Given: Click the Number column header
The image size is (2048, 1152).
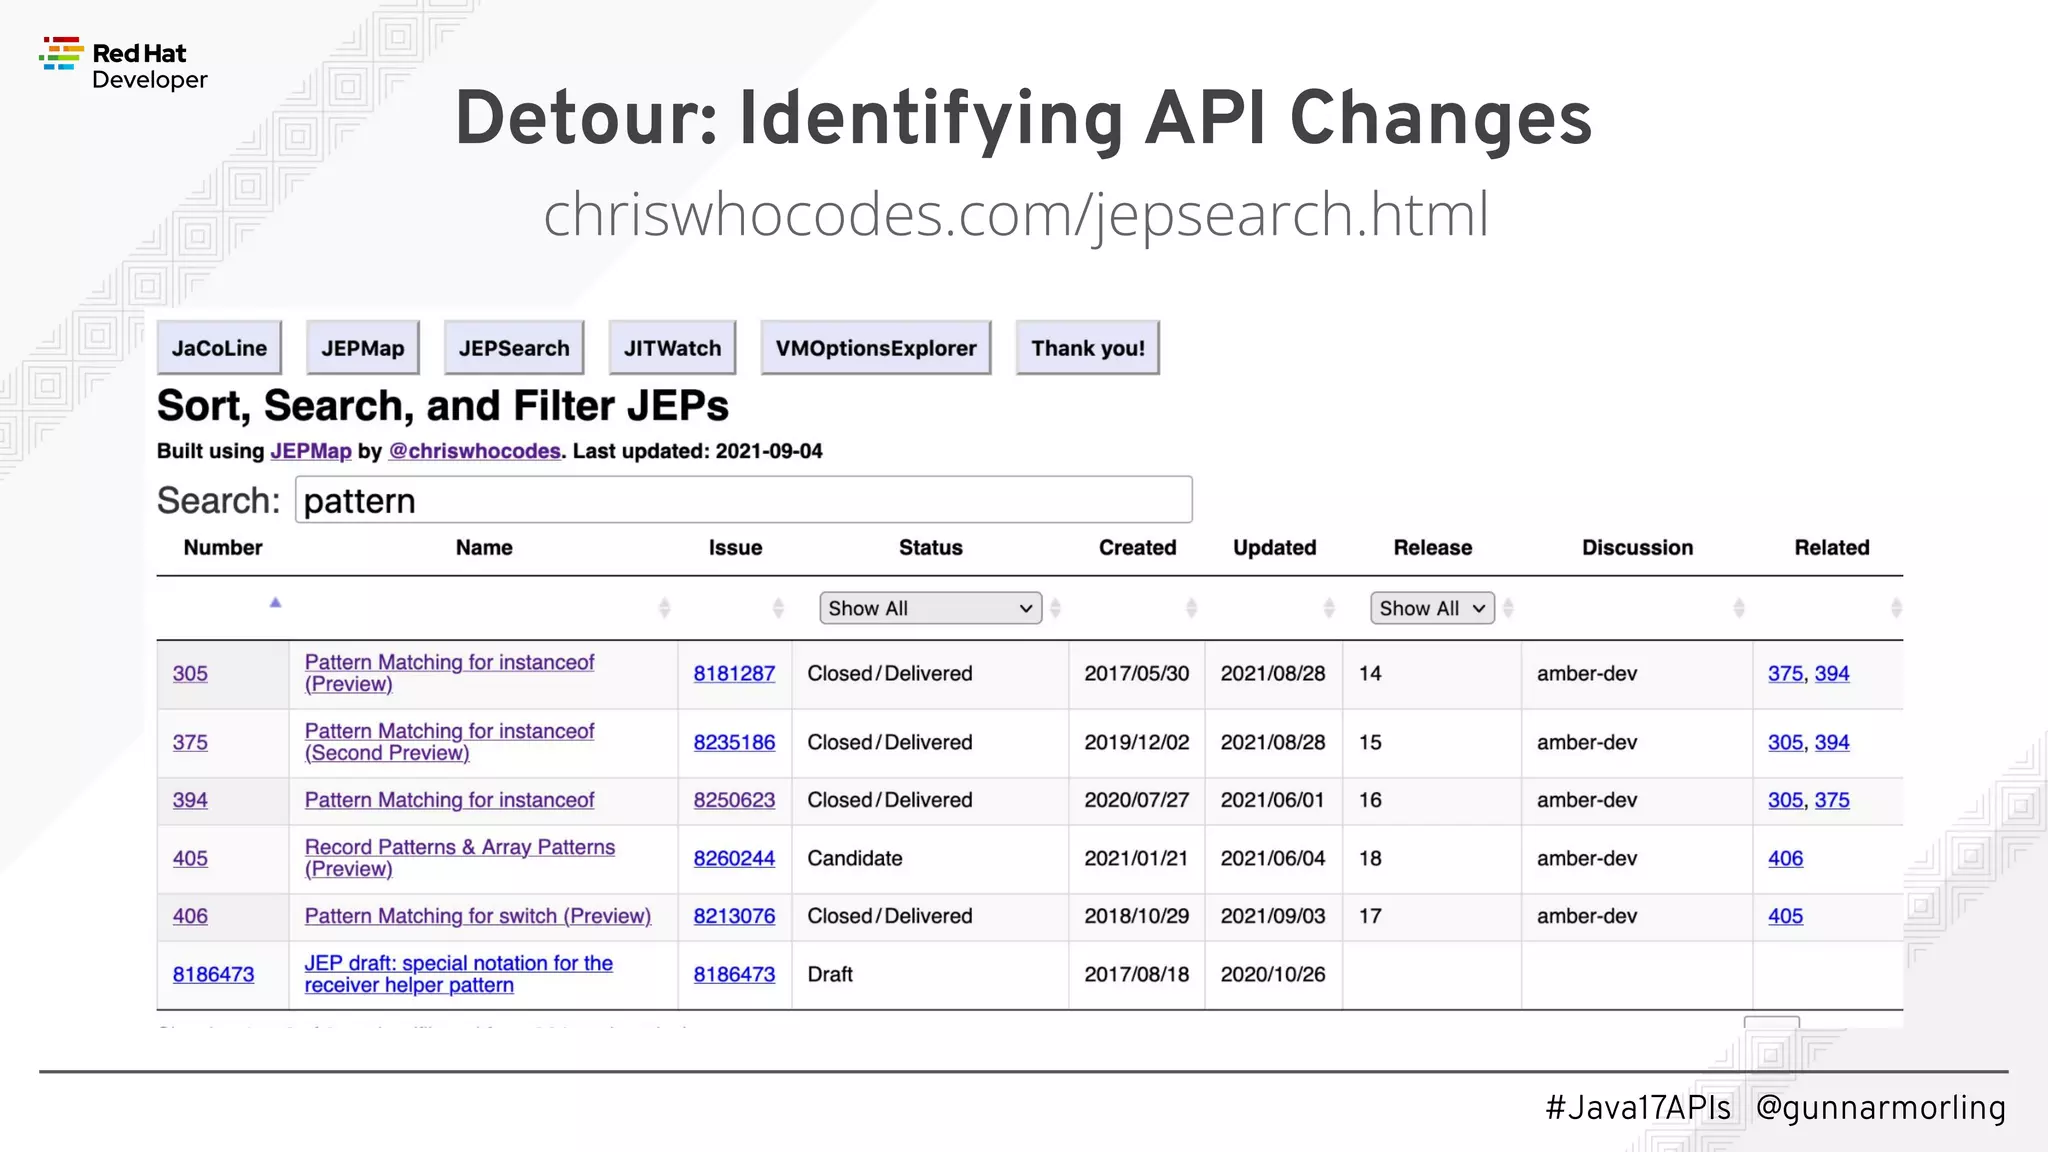Looking at the screenshot, I should (x=223, y=548).
